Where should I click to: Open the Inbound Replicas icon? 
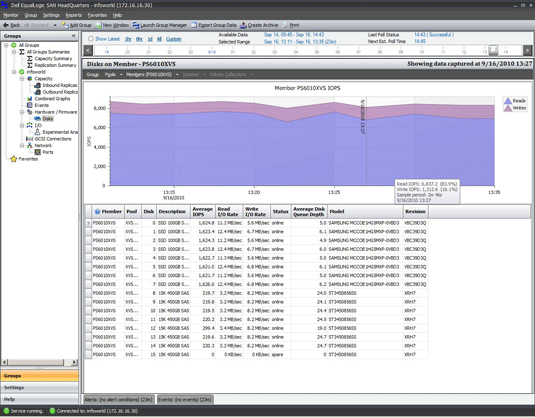tap(38, 85)
